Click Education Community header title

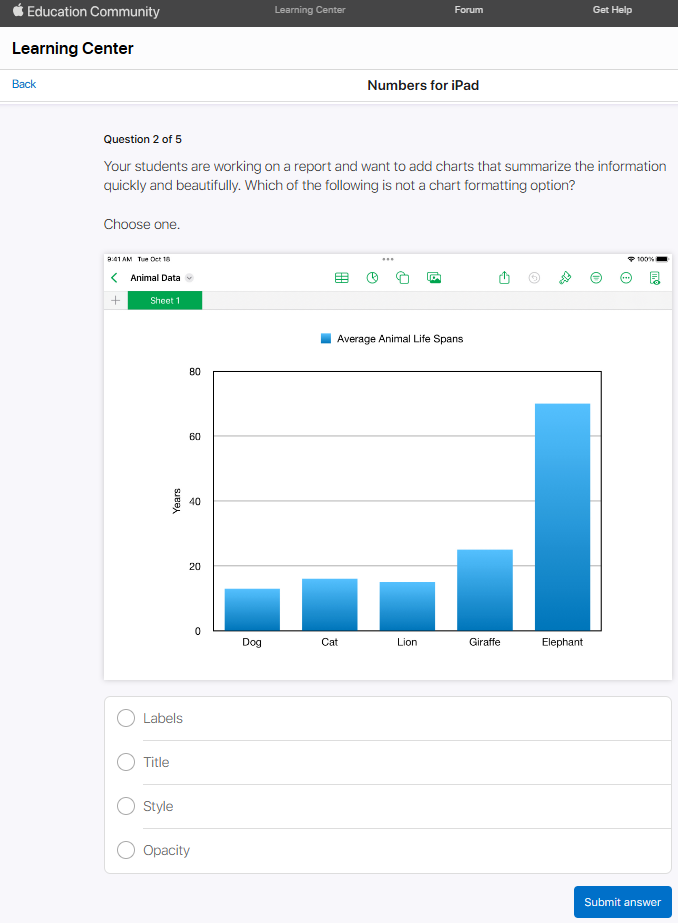(93, 11)
